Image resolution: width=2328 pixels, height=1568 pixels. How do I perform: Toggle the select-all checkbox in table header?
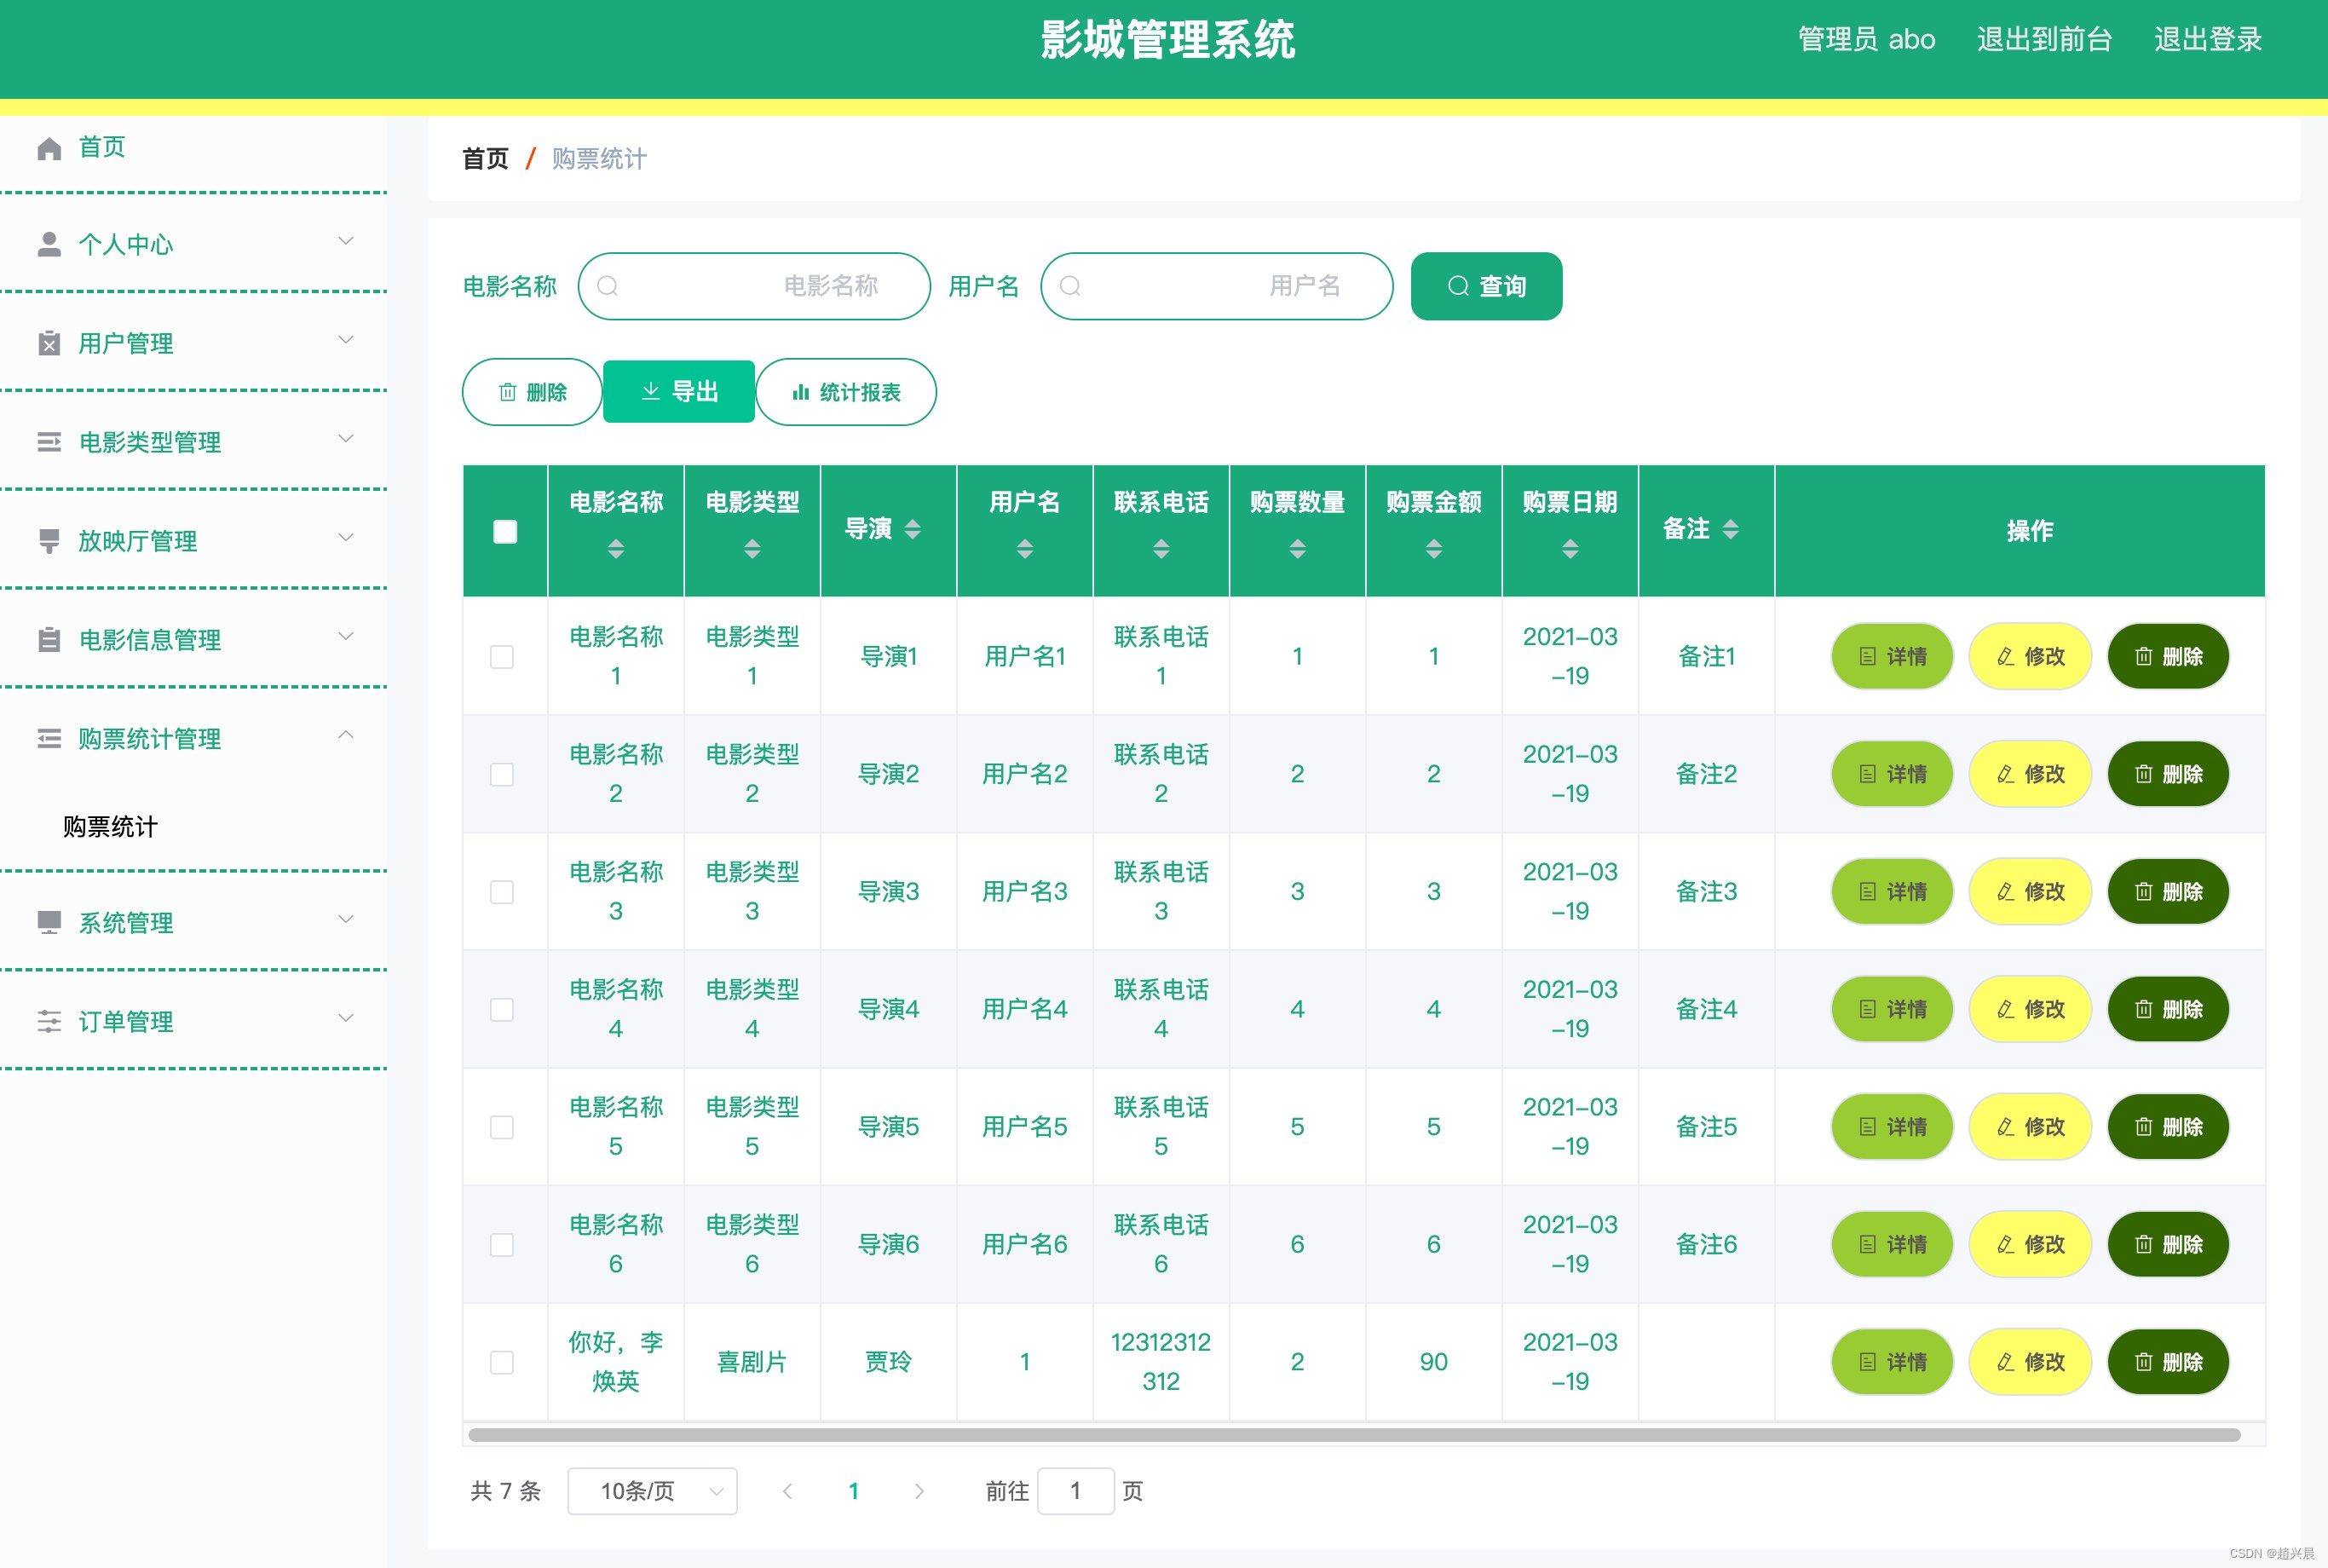click(505, 531)
